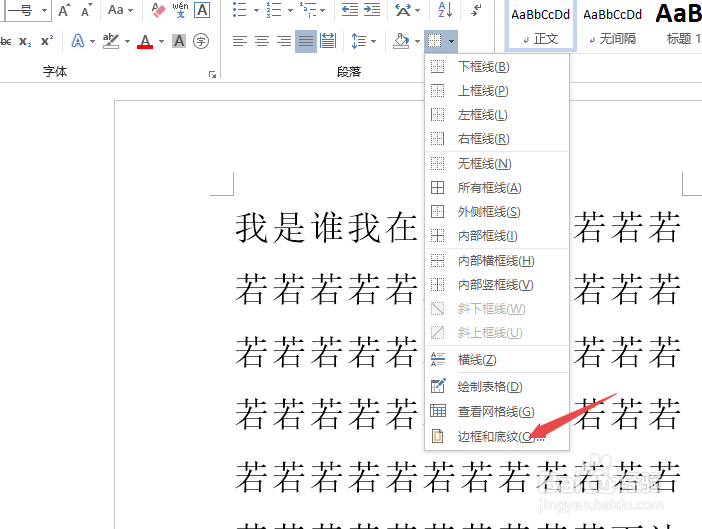Viewport: 702px width, 529px height.
Task: Choose 无框线(N) no border
Action: tap(497, 164)
